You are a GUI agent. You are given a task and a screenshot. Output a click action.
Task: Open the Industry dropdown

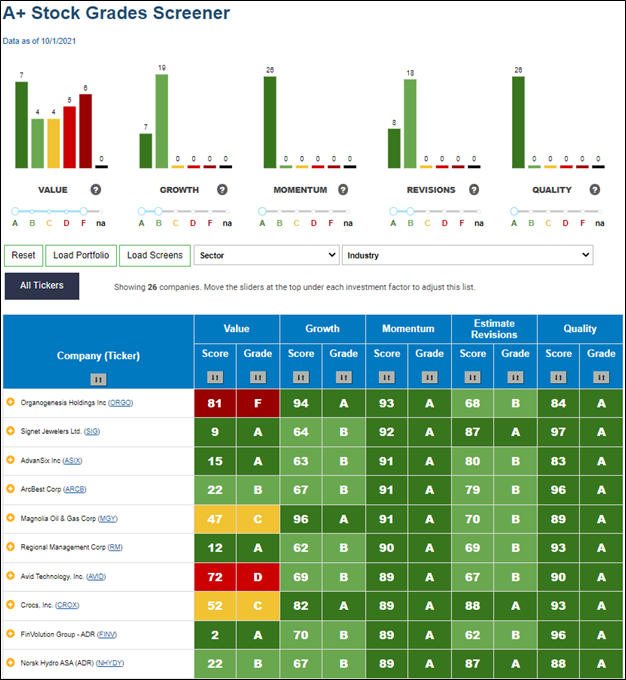[x=468, y=255]
